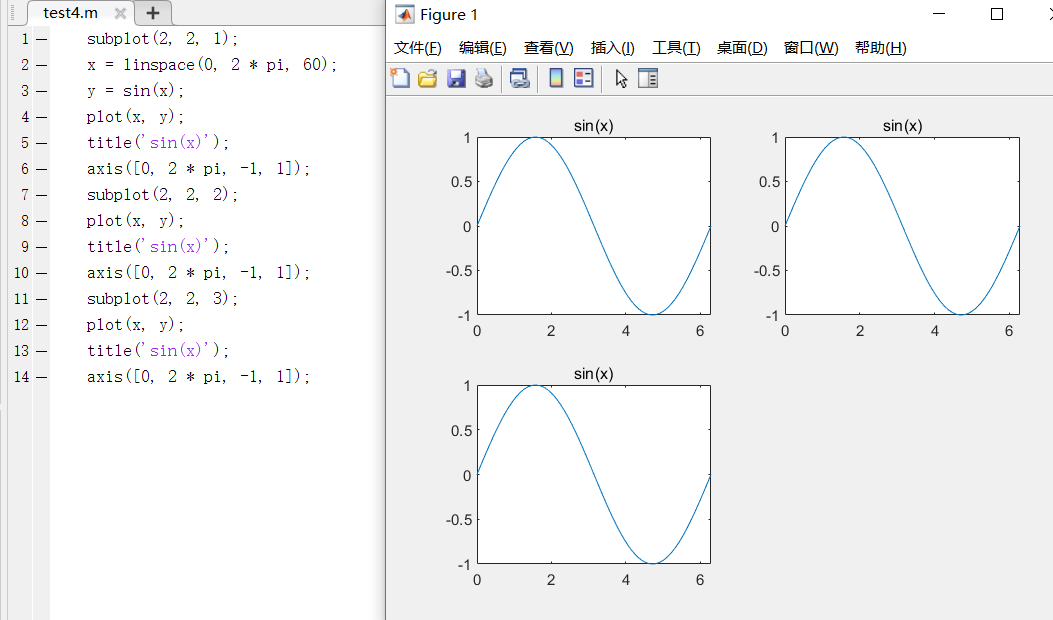Click the axis call on line 6
The width and height of the screenshot is (1053, 620).
[x=198, y=169]
